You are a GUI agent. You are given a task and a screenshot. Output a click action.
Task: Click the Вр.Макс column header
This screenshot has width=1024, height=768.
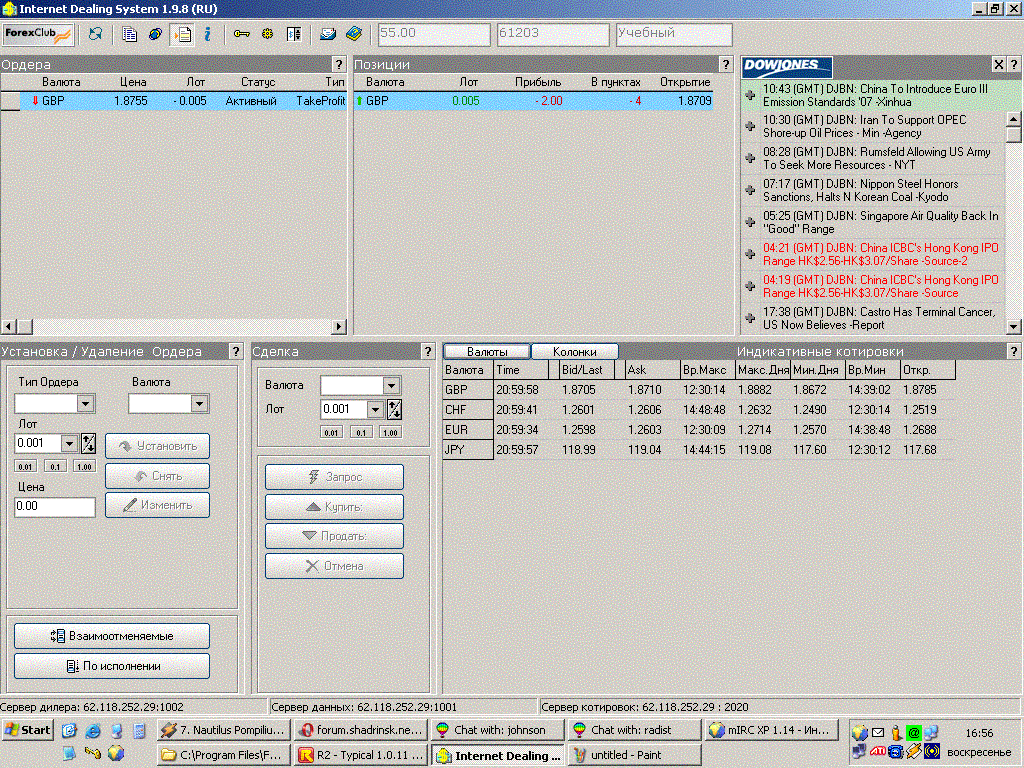708,370
